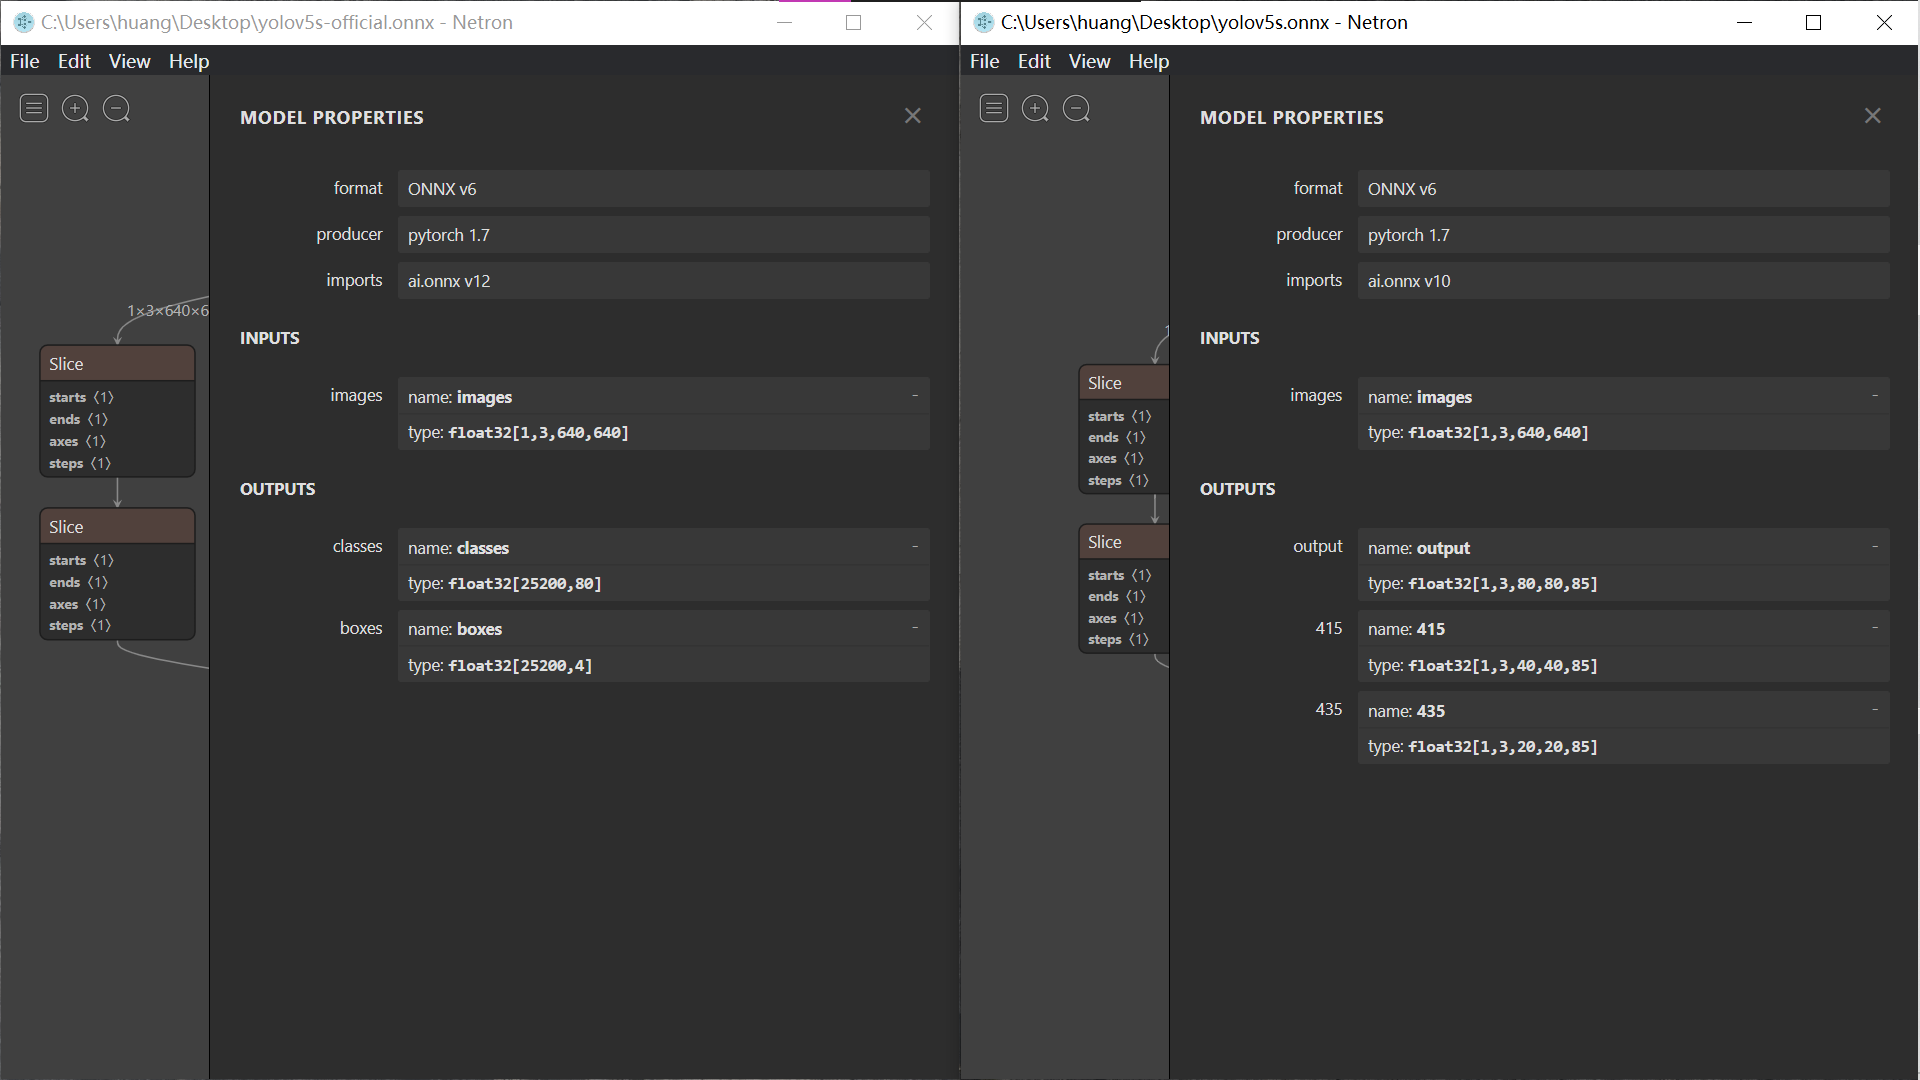This screenshot has width=1920, height=1080.
Task: Click axes attribute of lower right Slice node
Action: (1115, 618)
